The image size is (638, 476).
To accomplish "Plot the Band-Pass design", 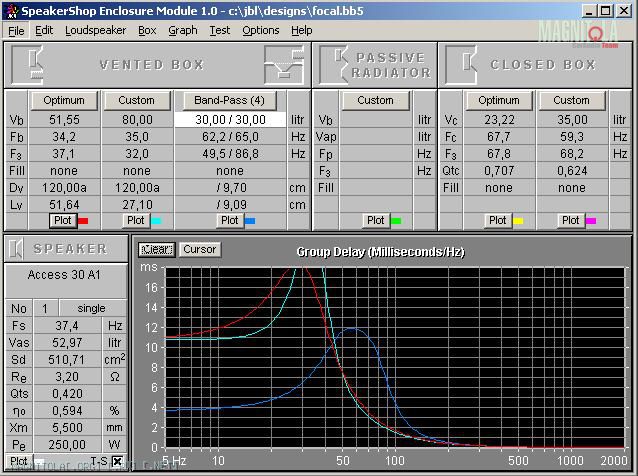I will tap(229, 221).
